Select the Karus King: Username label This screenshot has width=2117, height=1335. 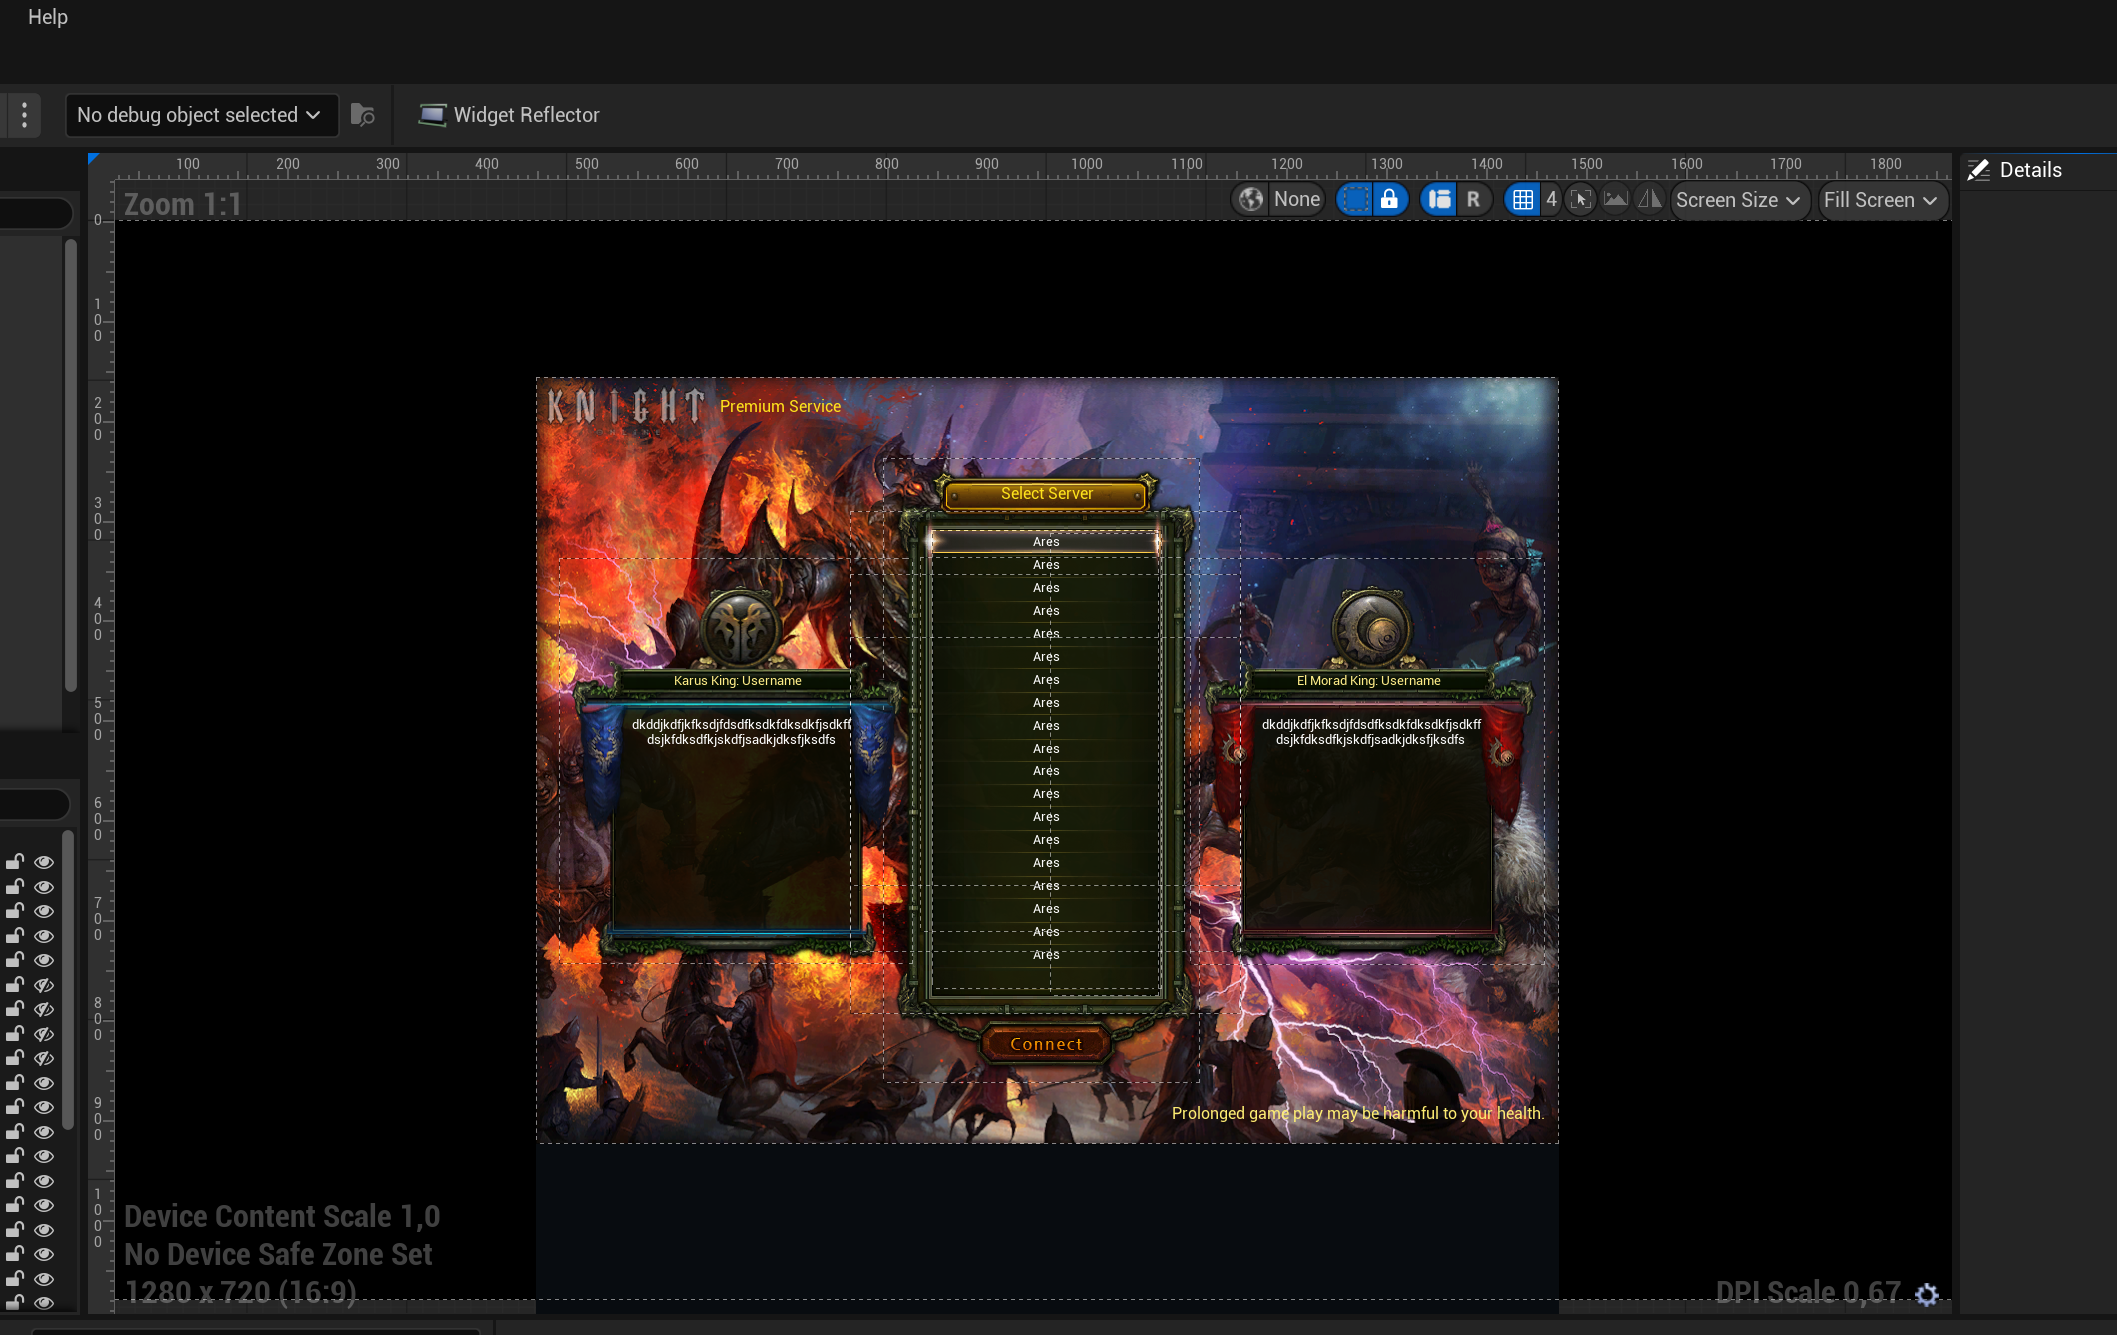(738, 681)
